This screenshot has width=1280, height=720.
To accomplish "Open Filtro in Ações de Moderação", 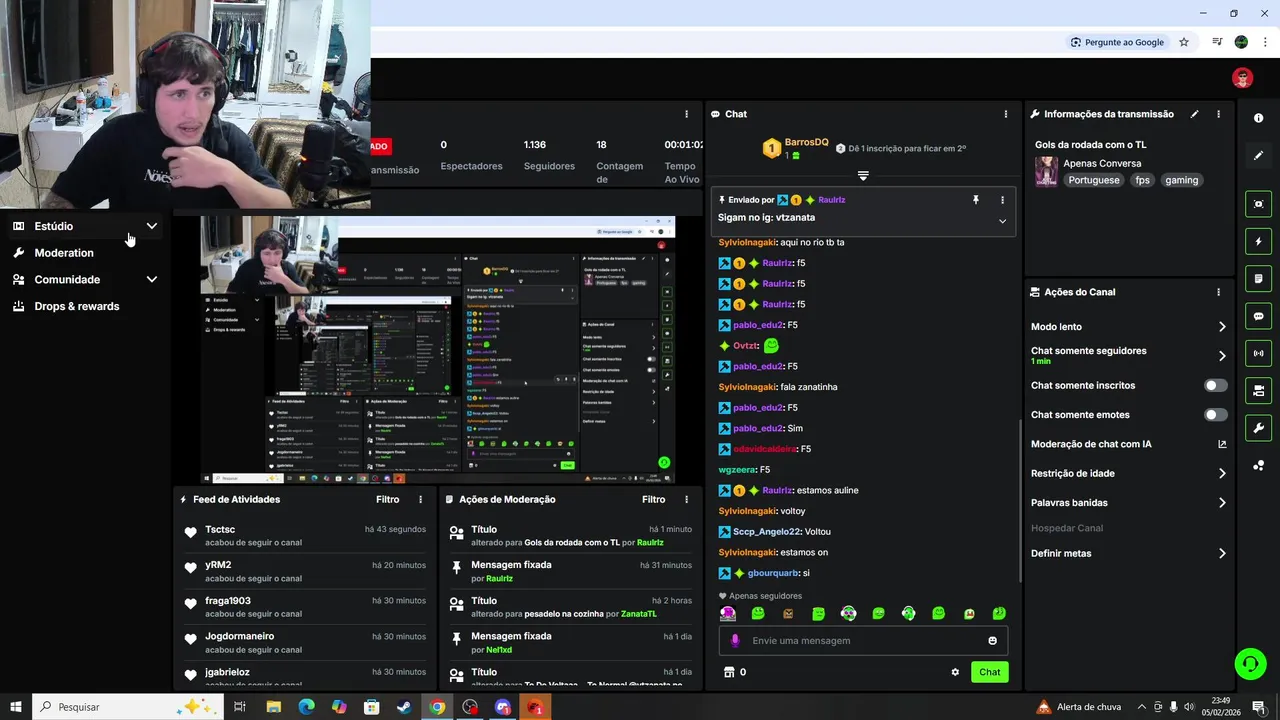I will pos(653,499).
